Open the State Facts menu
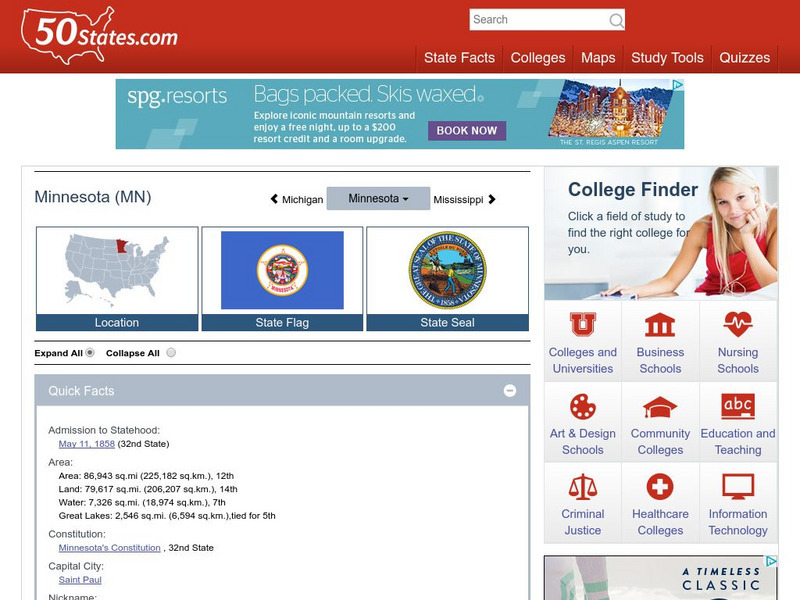The width and height of the screenshot is (800, 600). click(459, 58)
